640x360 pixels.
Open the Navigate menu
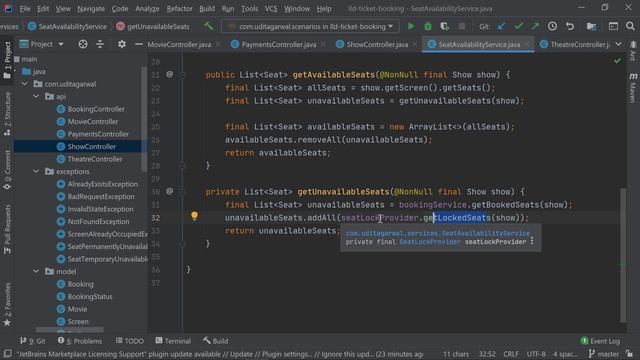pyautogui.click(x=91, y=9)
